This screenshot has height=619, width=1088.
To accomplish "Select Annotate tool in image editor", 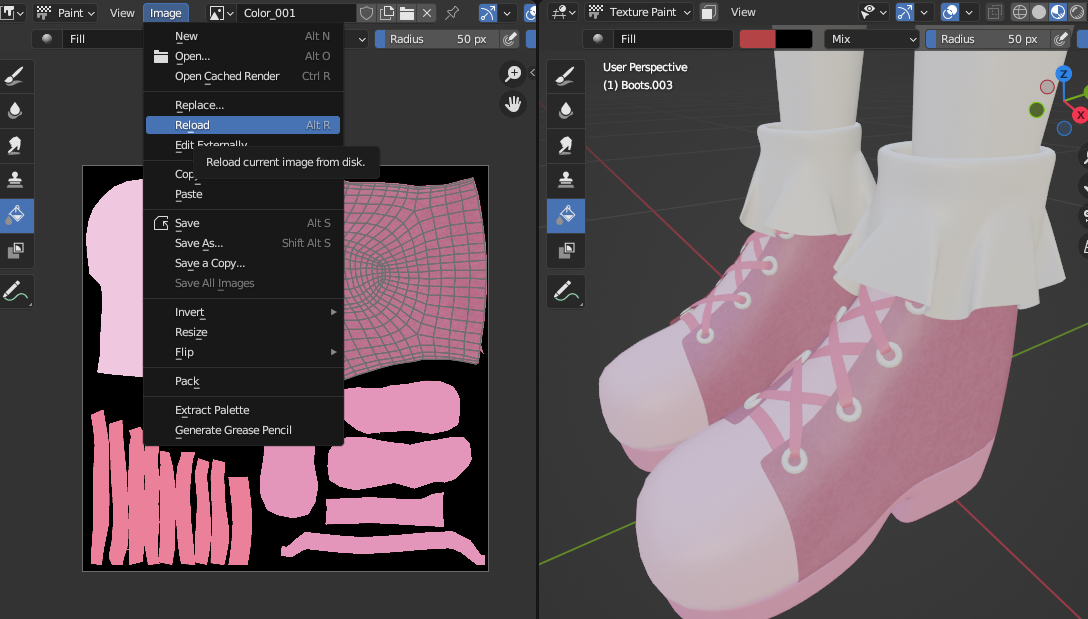I will (15, 291).
